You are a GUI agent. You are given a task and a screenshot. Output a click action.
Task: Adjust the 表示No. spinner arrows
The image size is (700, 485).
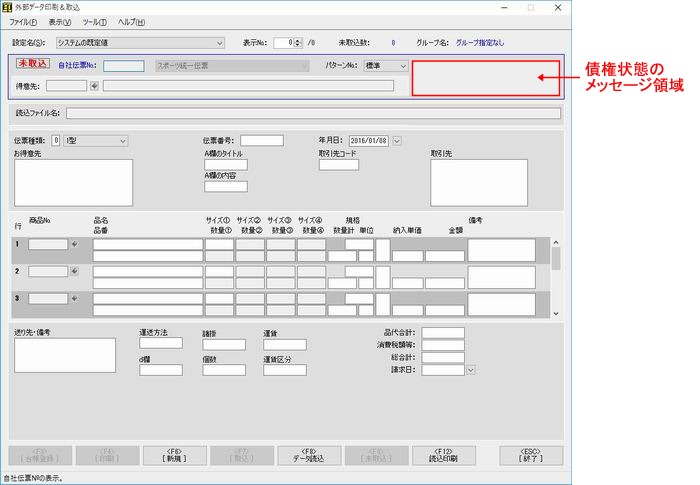pos(298,43)
